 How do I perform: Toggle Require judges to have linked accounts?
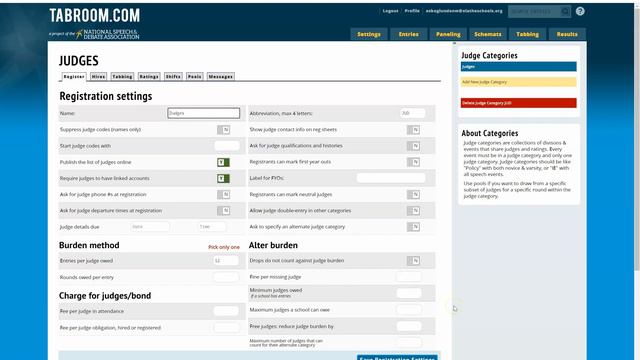tap(223, 178)
